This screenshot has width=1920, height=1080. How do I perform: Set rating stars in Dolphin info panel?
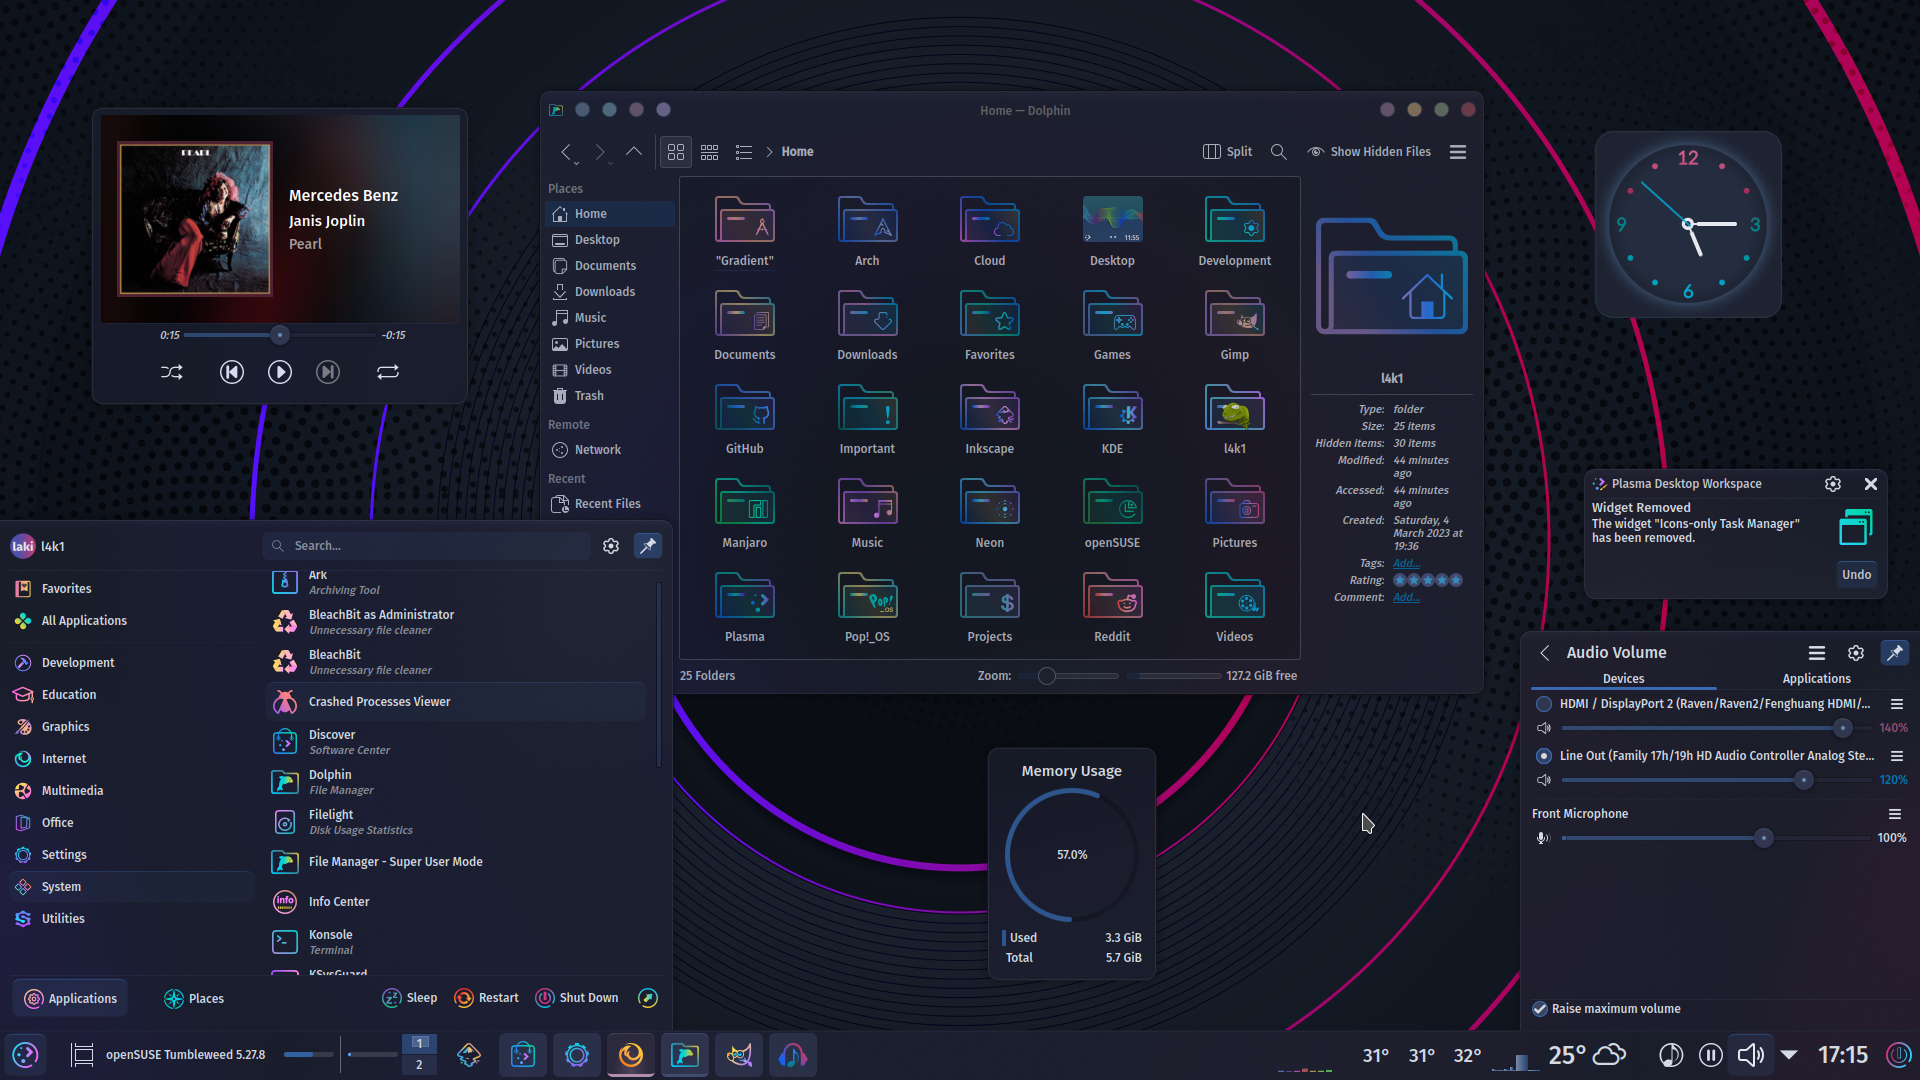[1428, 580]
